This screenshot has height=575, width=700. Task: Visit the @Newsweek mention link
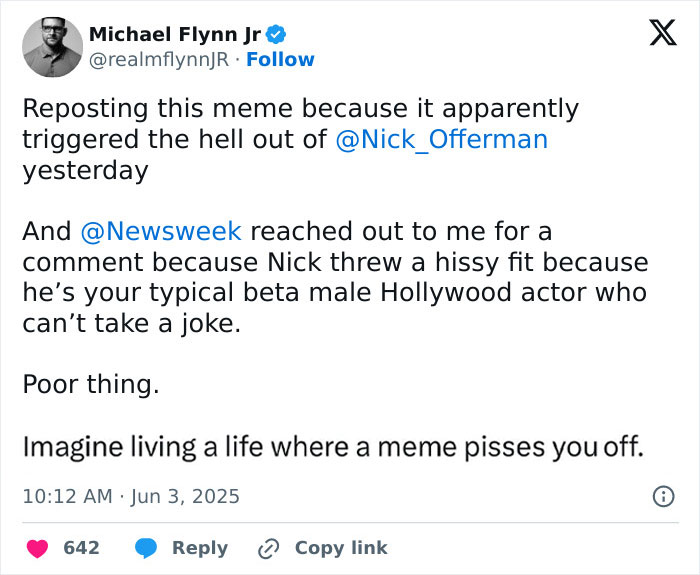coord(161,231)
